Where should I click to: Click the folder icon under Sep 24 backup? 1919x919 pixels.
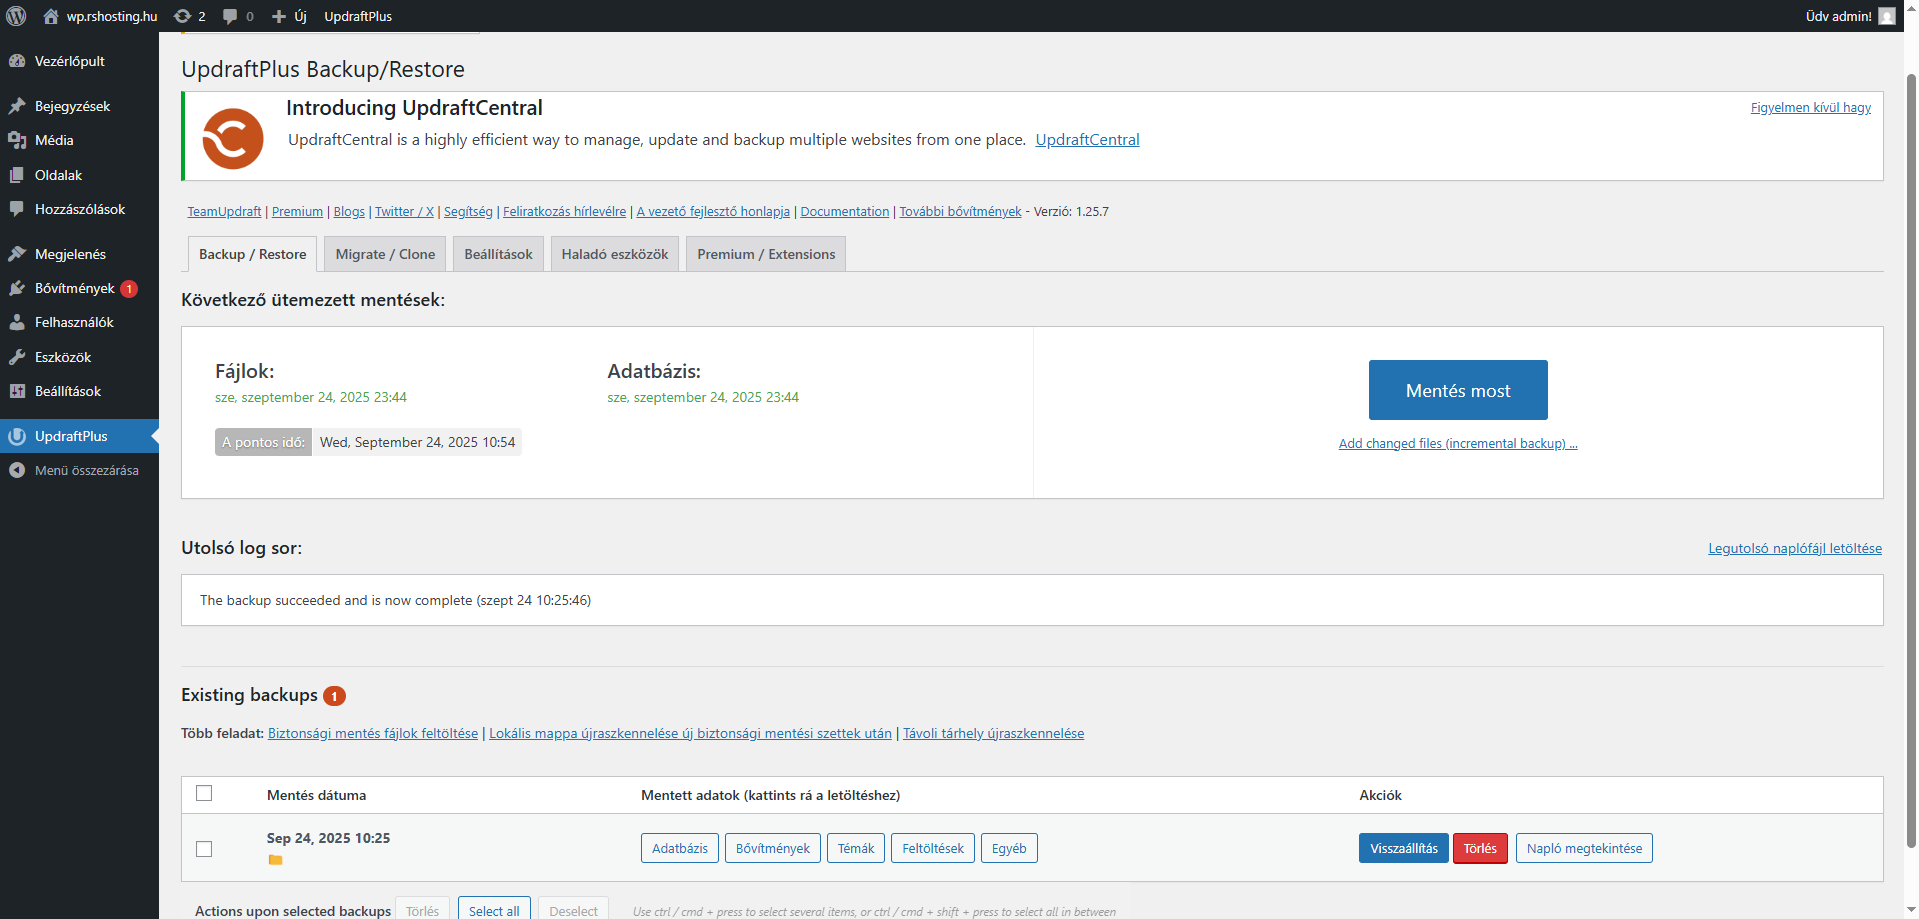(x=277, y=860)
